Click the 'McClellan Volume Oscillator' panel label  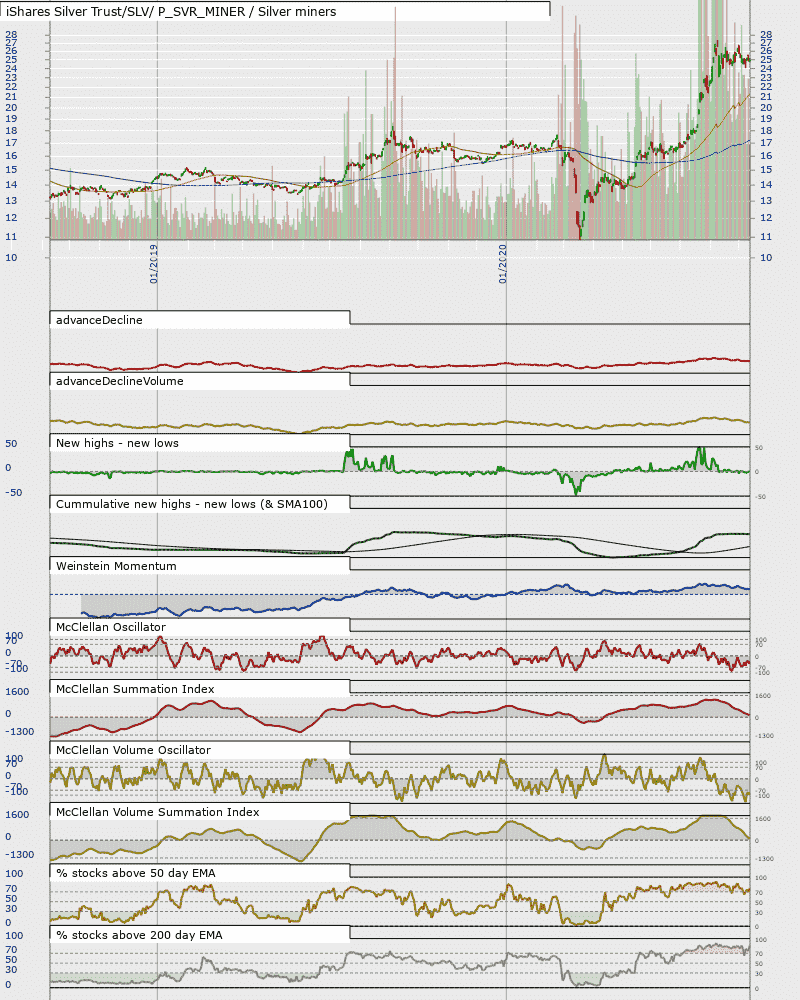tap(133, 751)
